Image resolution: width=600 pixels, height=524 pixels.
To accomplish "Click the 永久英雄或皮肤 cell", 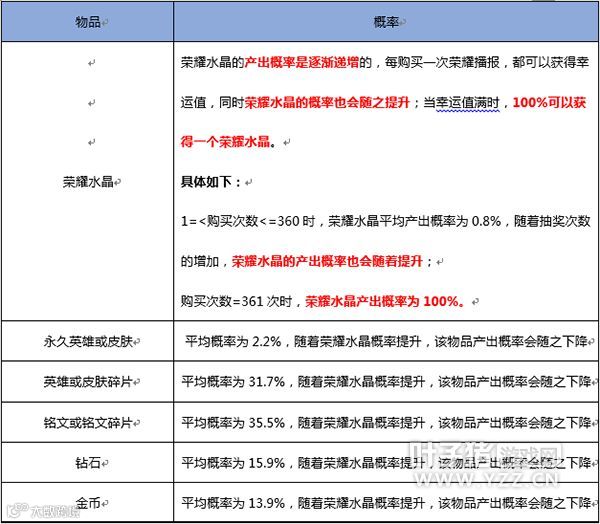I will [x=88, y=341].
